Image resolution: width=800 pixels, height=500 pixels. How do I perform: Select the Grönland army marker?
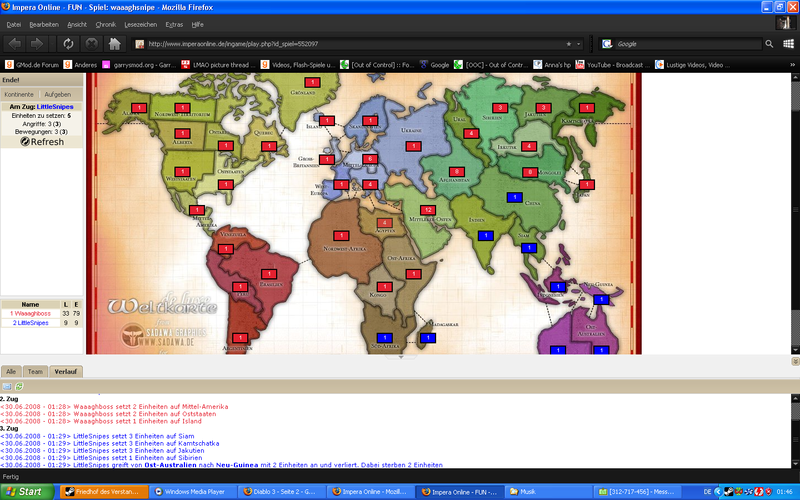312,82
